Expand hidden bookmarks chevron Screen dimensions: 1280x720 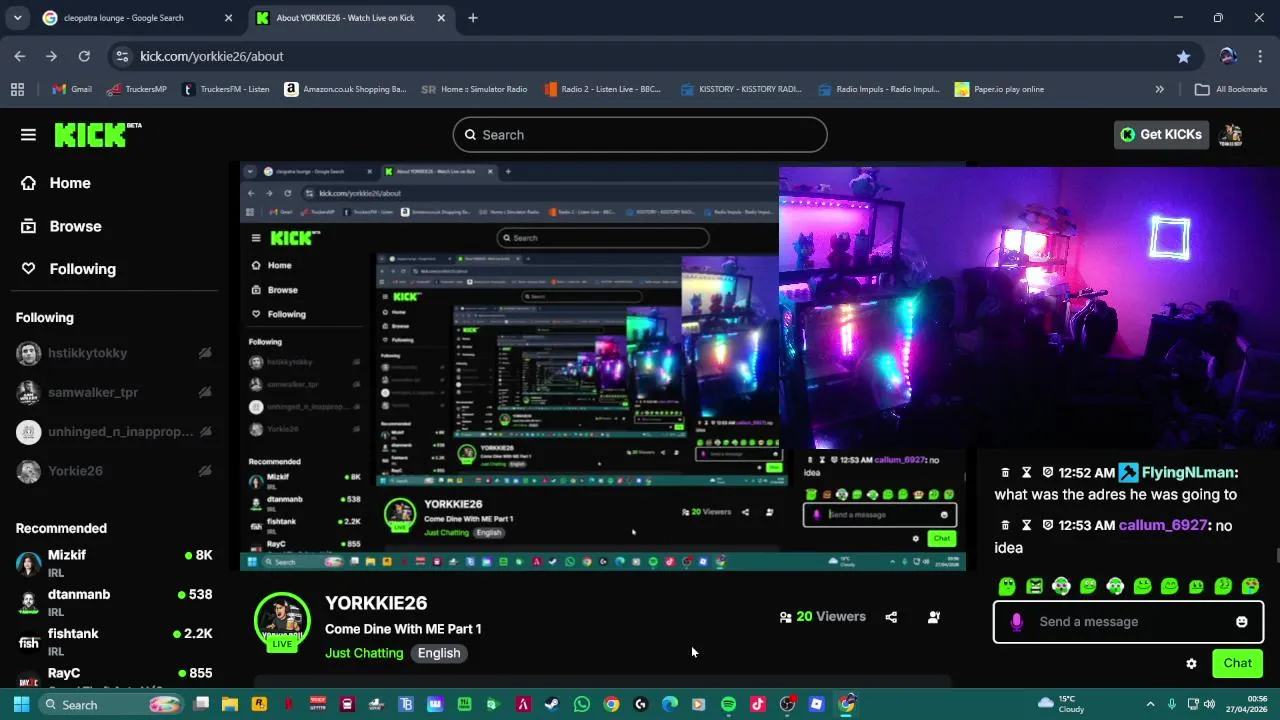(1159, 89)
